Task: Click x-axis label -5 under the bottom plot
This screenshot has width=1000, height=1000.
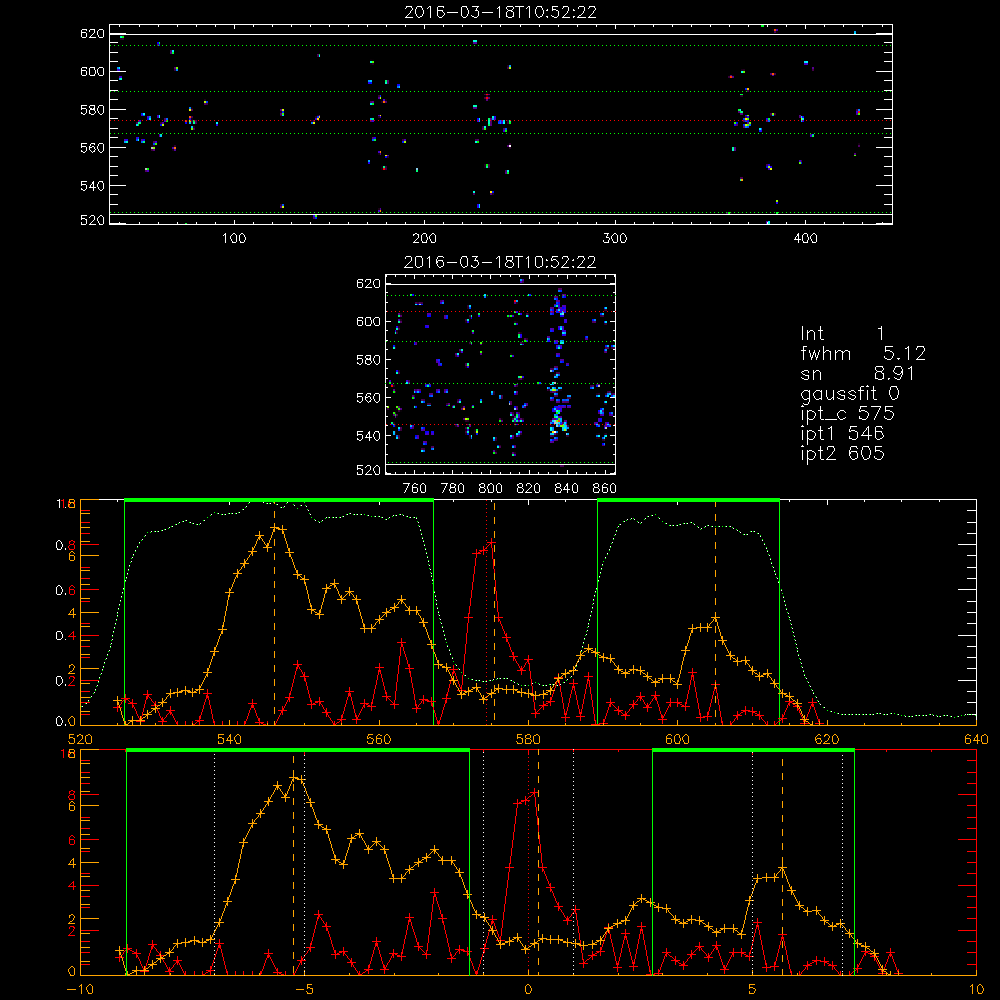Action: pos(305,990)
